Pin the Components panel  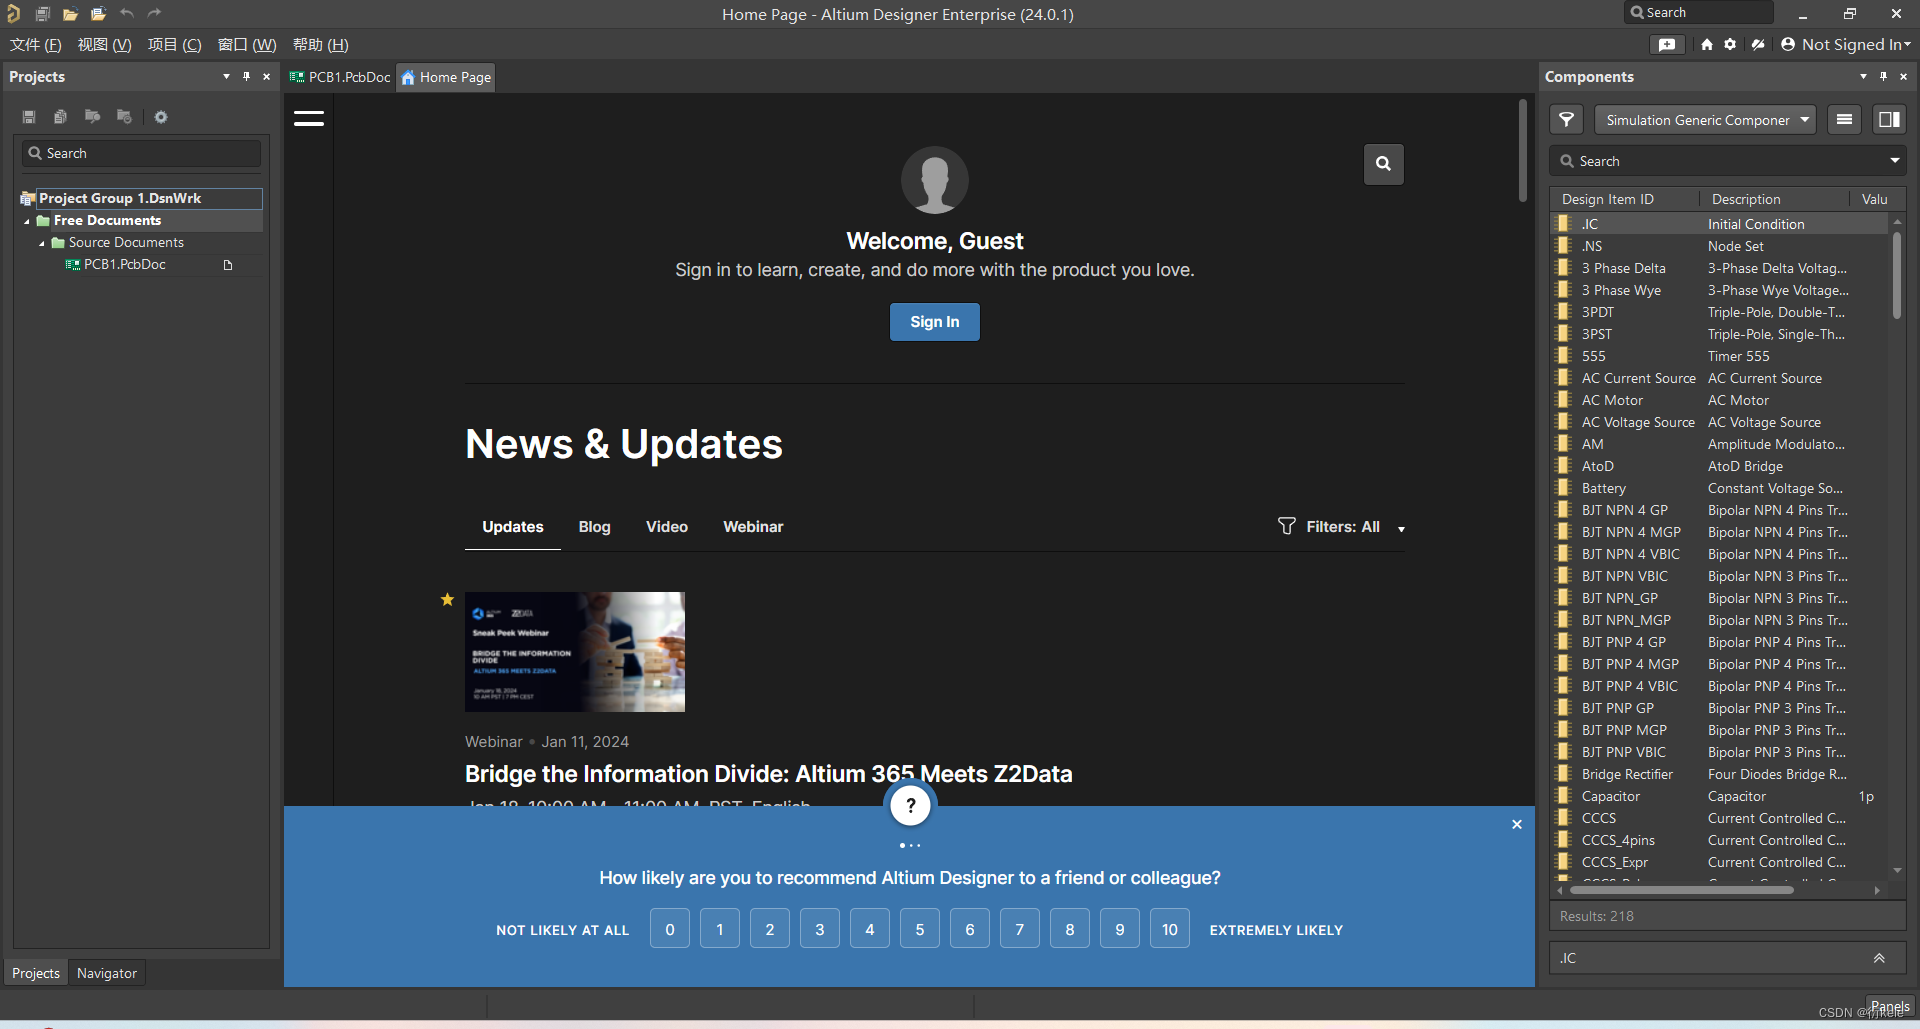pos(1883,76)
